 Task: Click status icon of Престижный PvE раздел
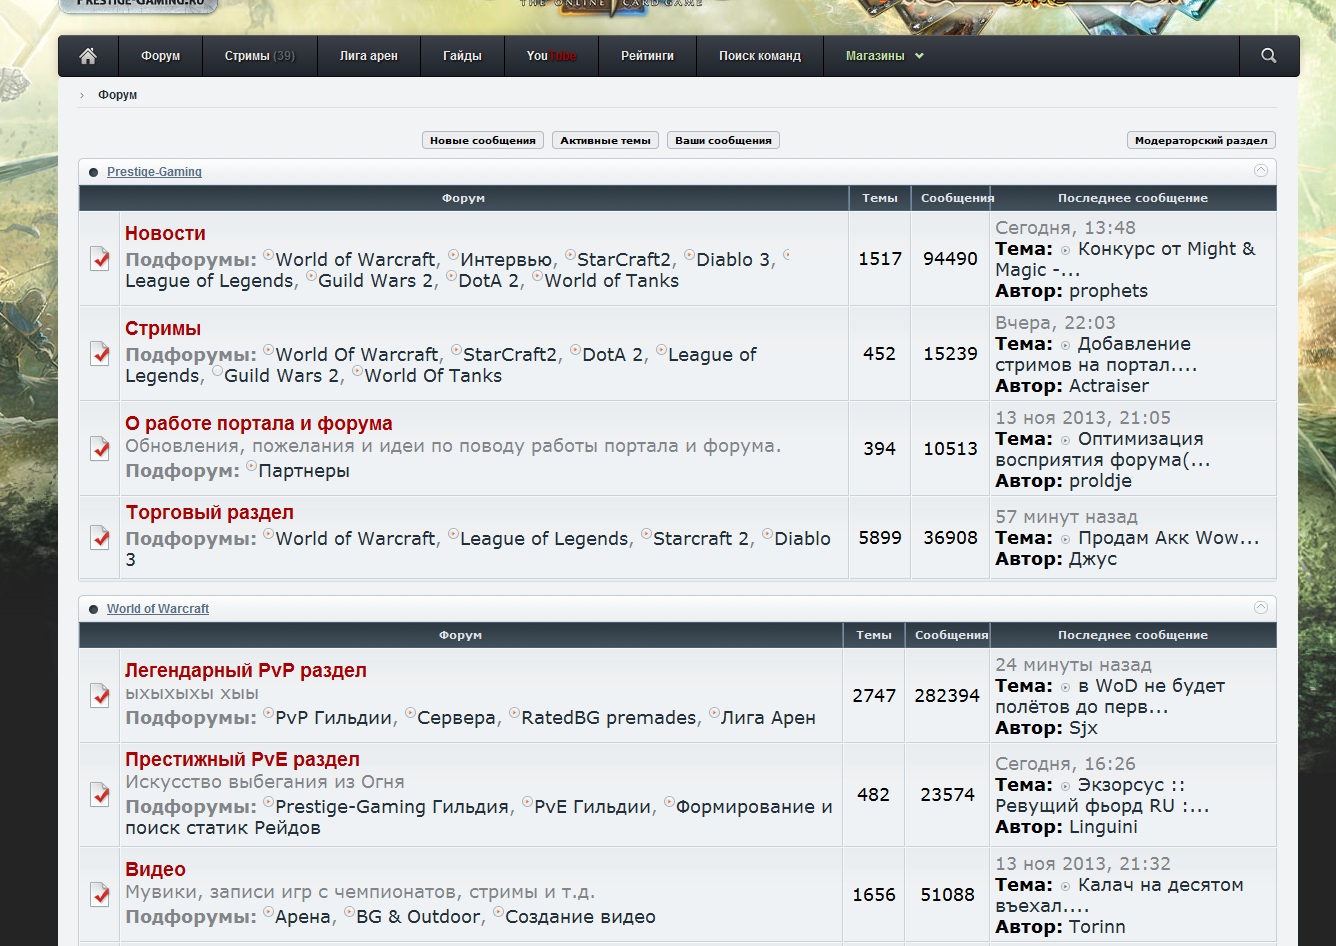pos(100,794)
